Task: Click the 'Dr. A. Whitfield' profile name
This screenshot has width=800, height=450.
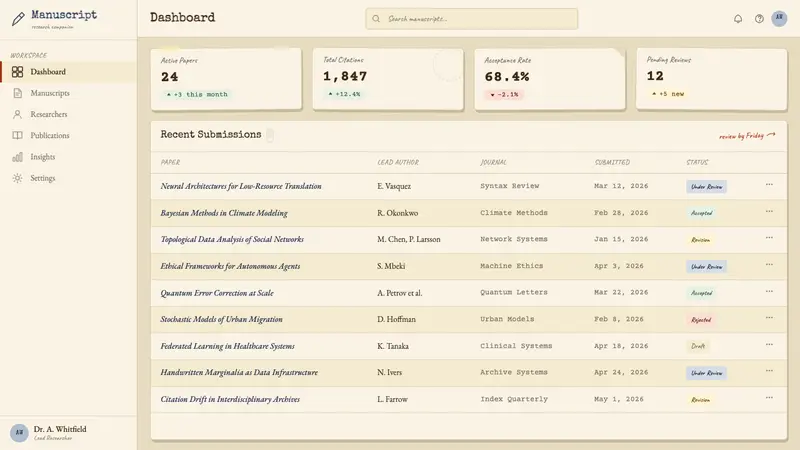Action: pyautogui.click(x=60, y=429)
